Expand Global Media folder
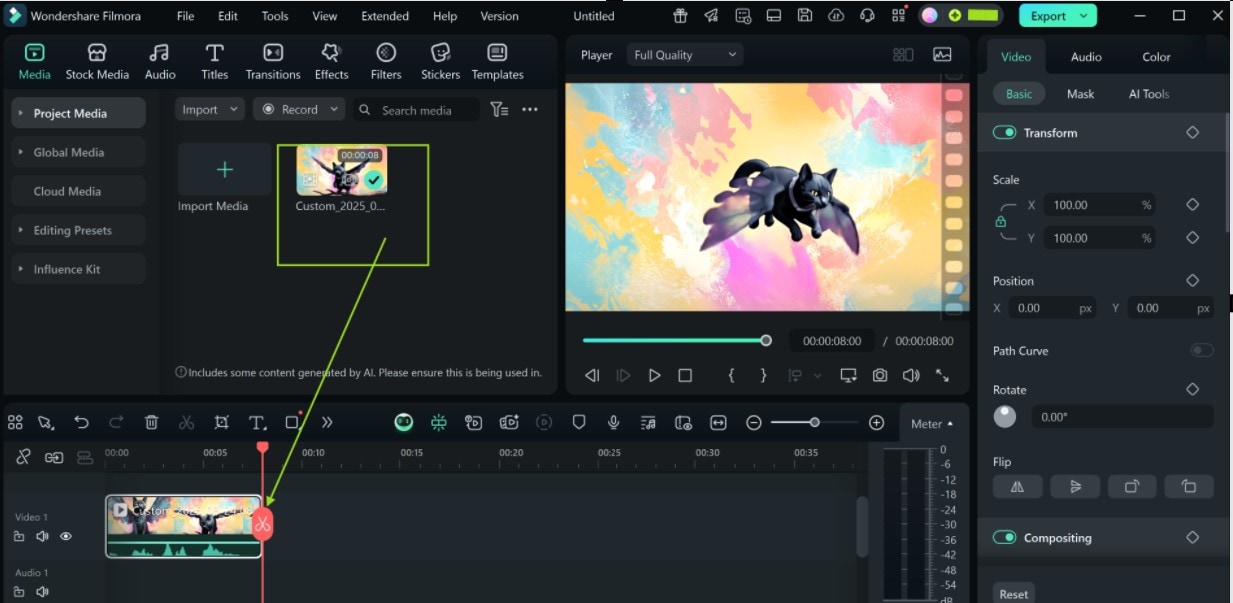Screen dimensions: 1233x603 tap(77, 152)
